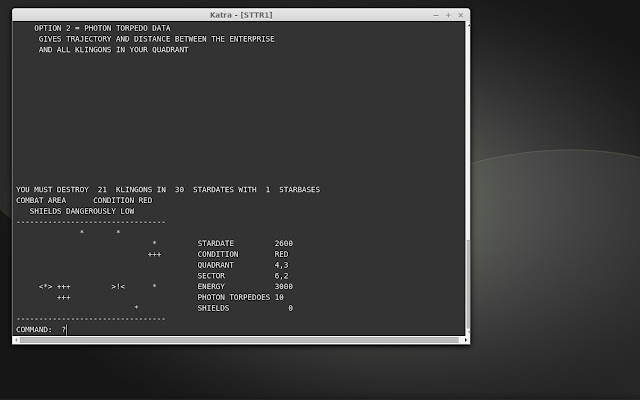This screenshot has height=400, width=640.
Task: Click the ENERGY label
Action: (x=211, y=286)
